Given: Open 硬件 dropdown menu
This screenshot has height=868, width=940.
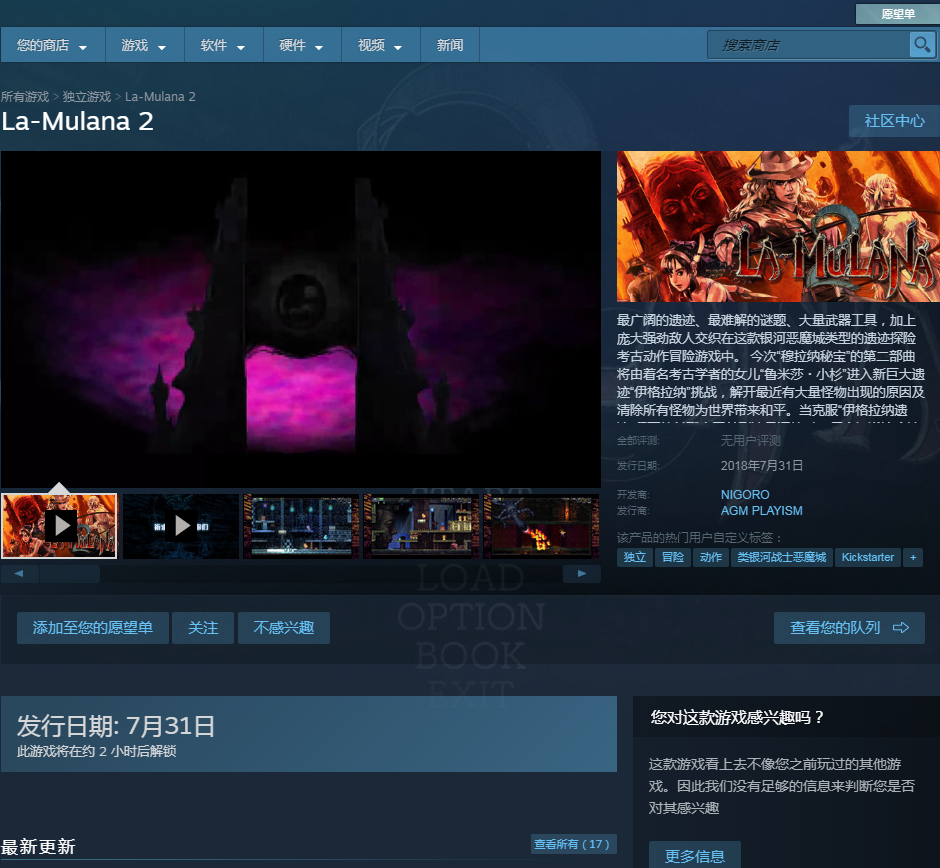Looking at the screenshot, I should click(x=302, y=45).
